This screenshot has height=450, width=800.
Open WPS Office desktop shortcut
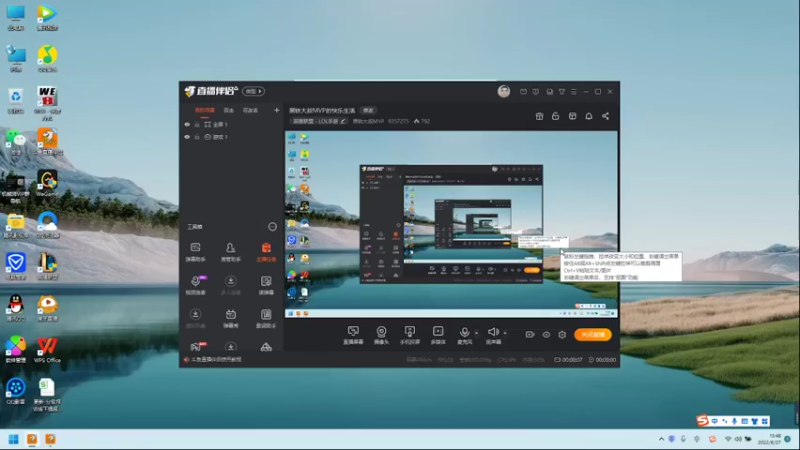47,350
